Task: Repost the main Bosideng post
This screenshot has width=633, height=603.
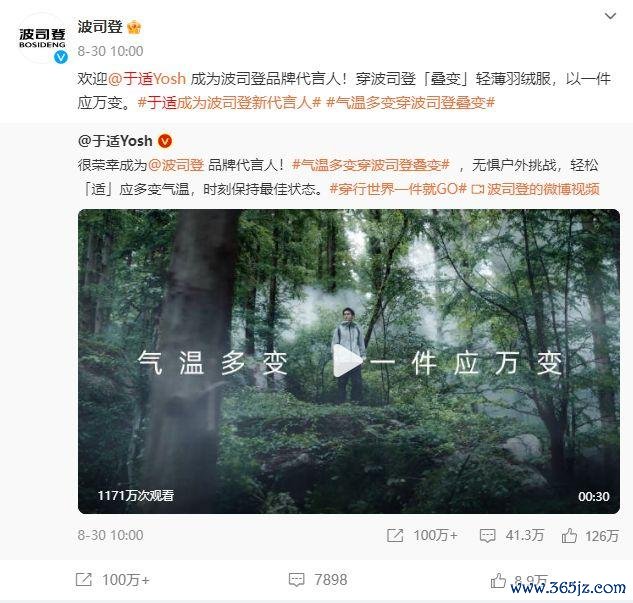Action: 84,580
